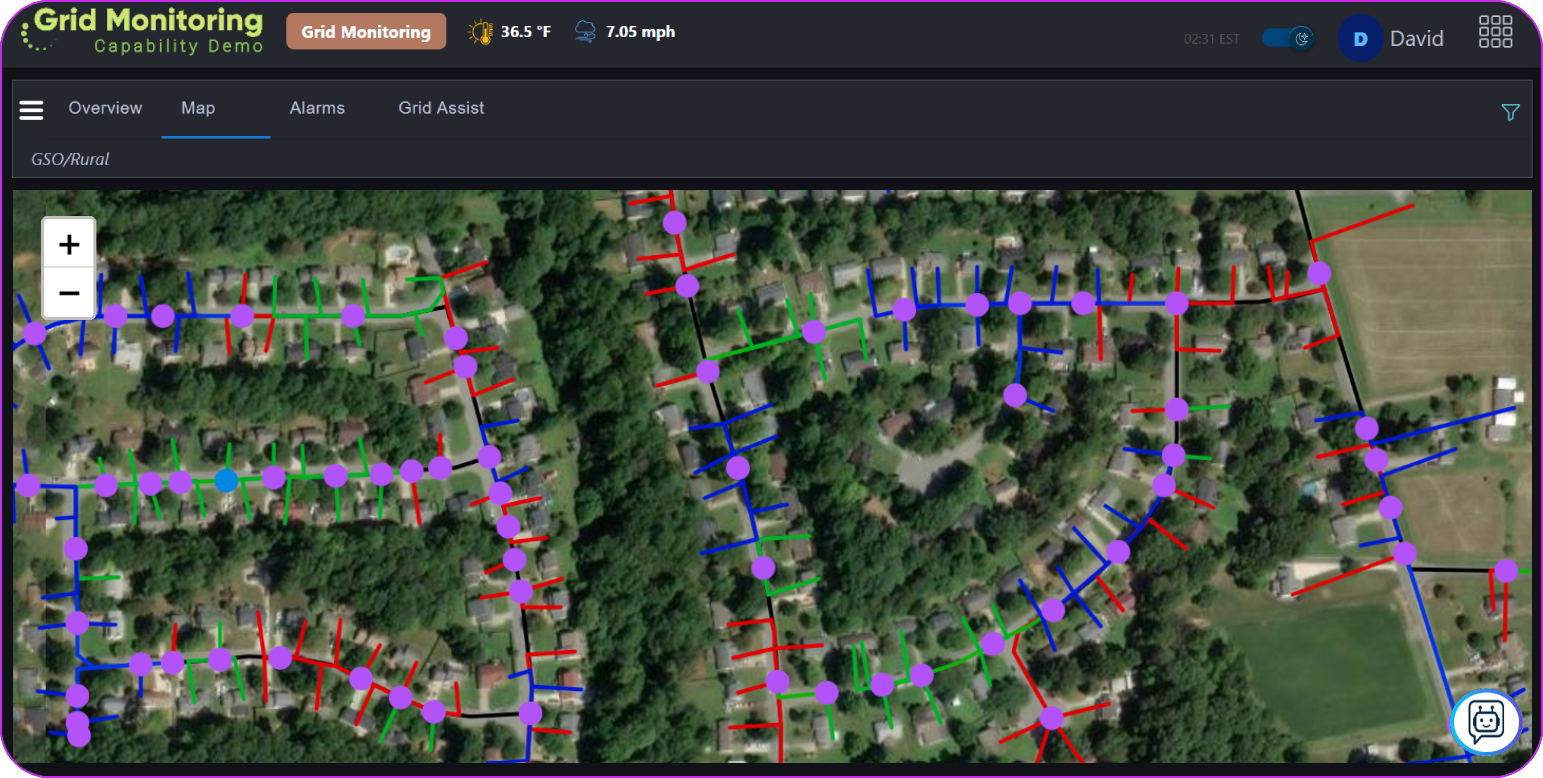Select the Map tab

tap(198, 108)
